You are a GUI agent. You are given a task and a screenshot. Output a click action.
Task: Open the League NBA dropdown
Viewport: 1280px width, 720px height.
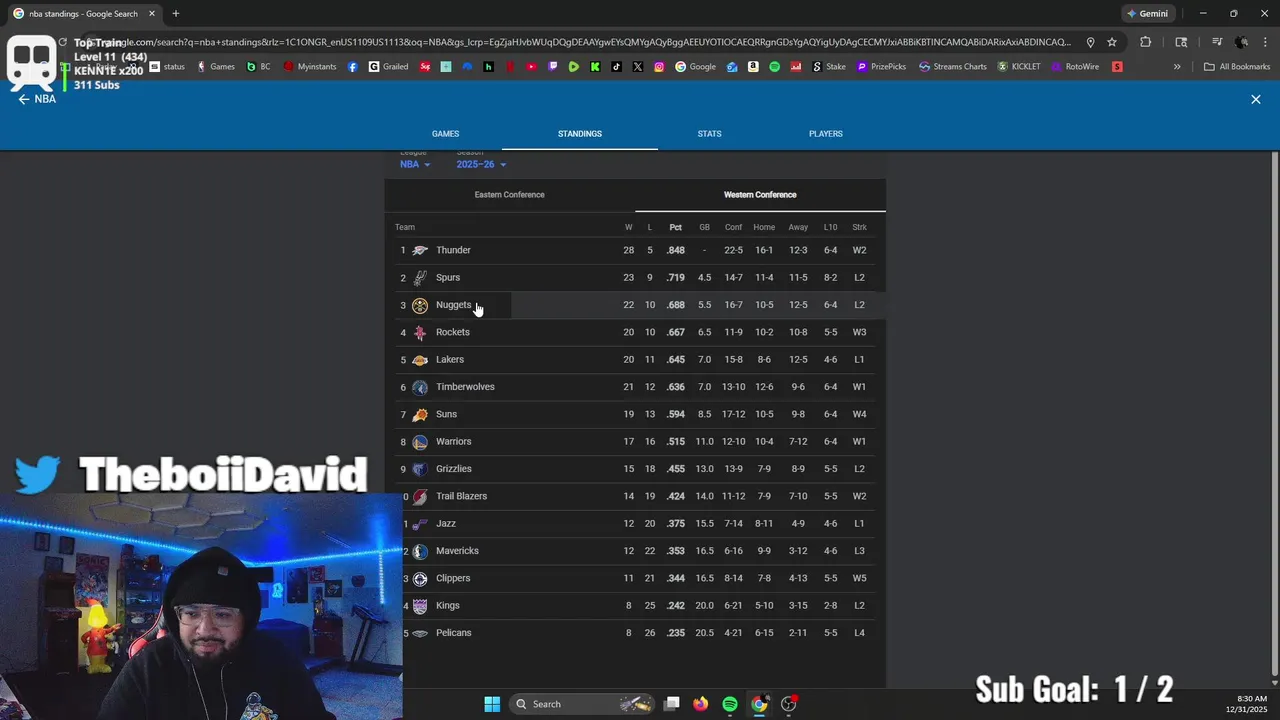tap(415, 164)
